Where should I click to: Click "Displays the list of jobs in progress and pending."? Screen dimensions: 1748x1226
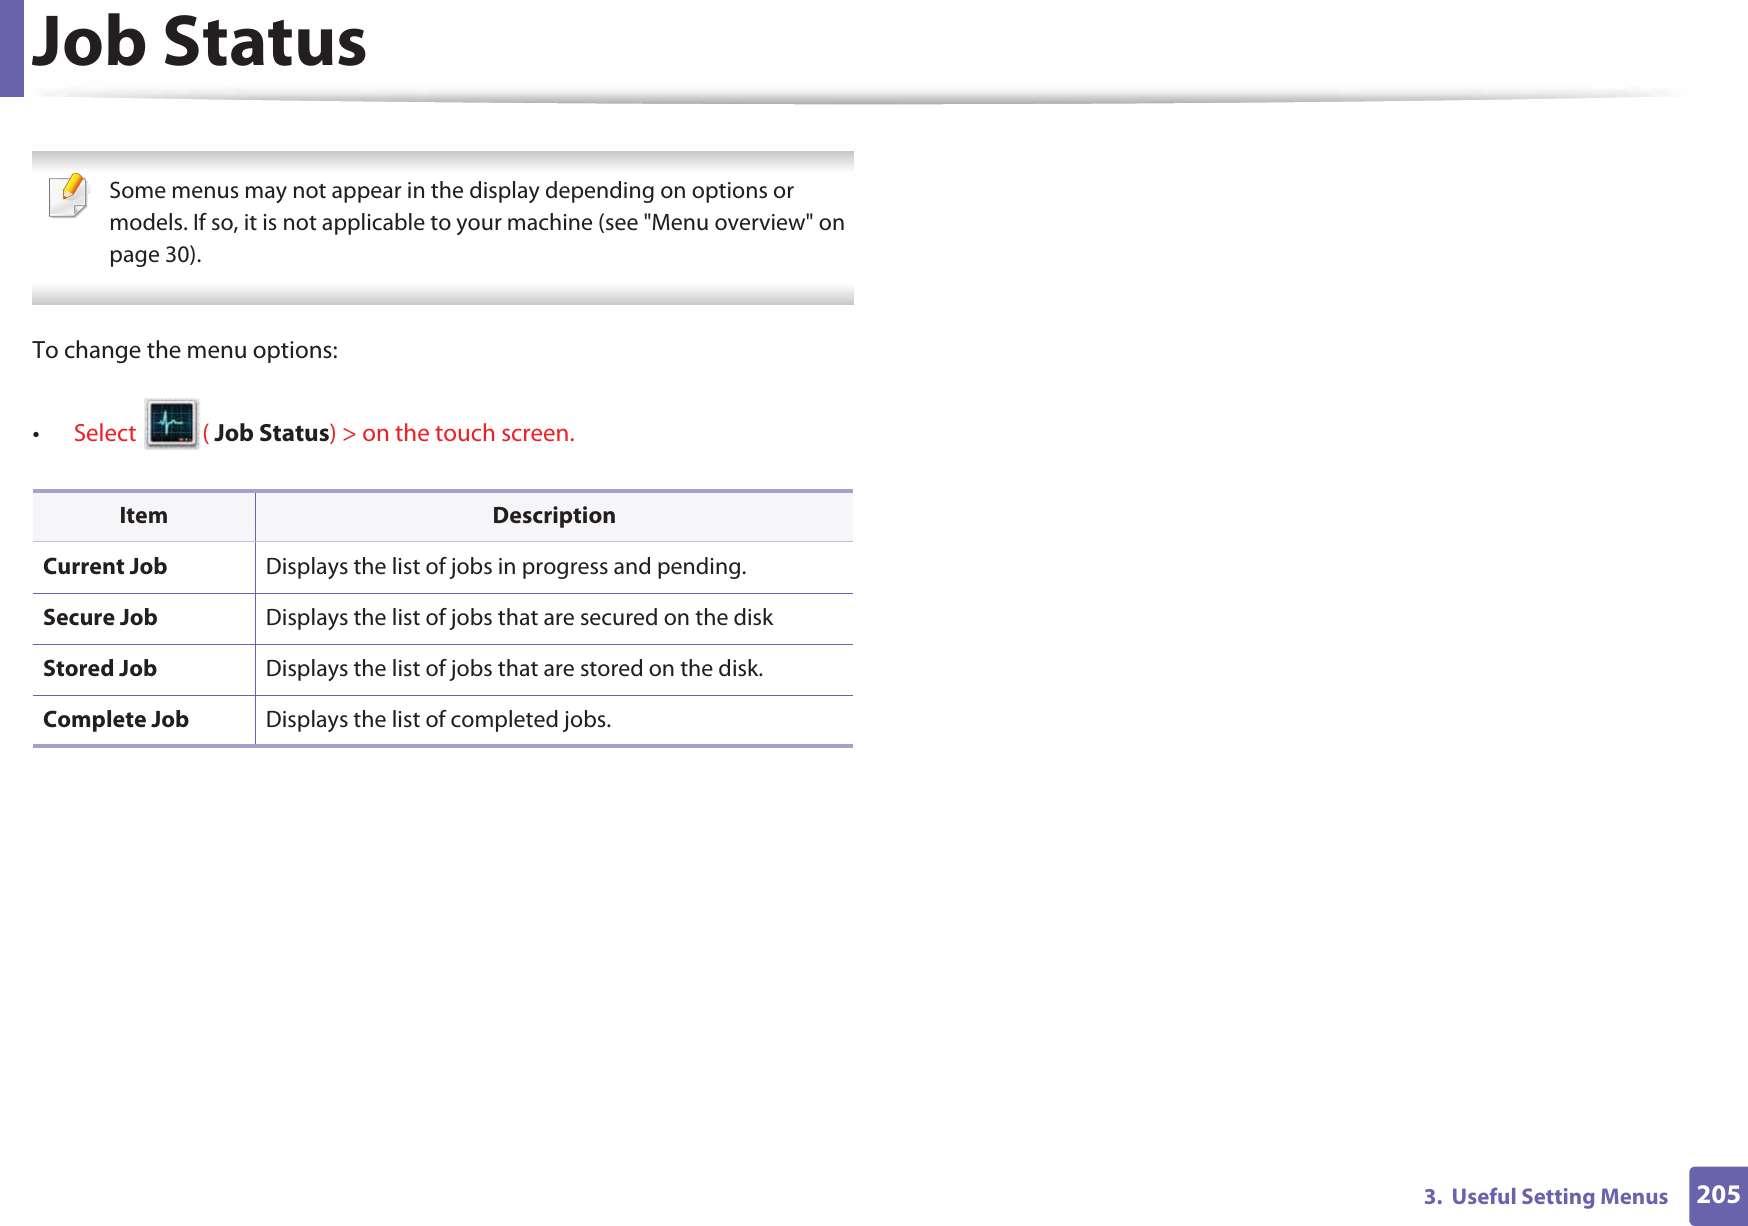click(506, 567)
